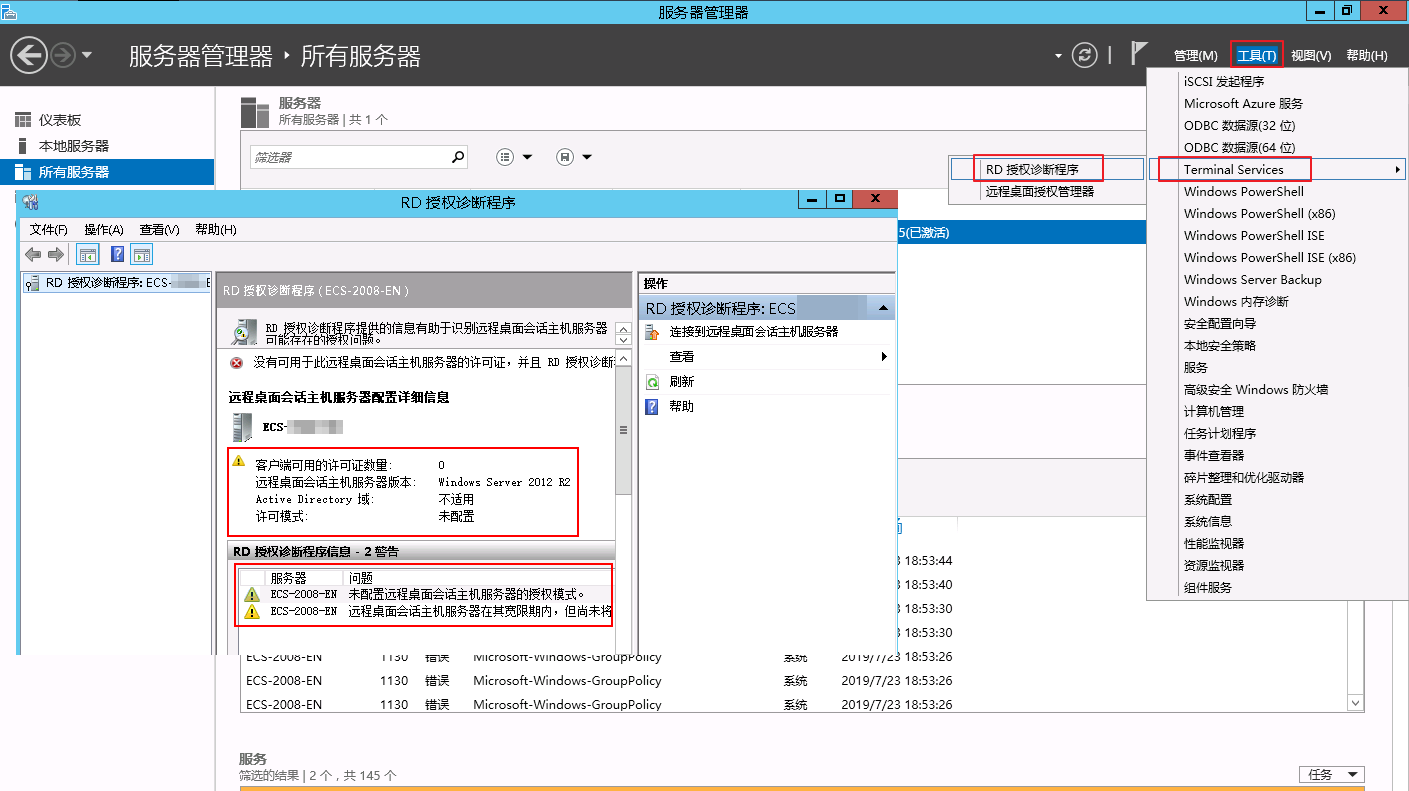Screen dimensions: 1409x791
Task: Select Windows PowerShell ISE (x86) in the Tools menu
Action: [x=1270, y=258]
